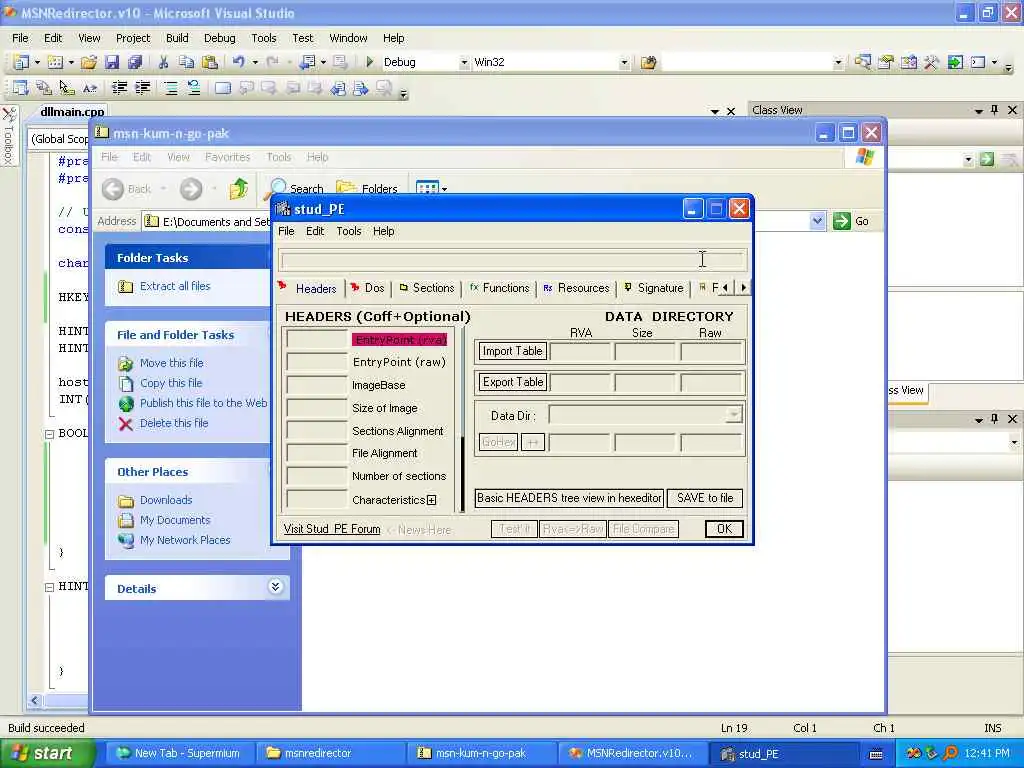
Task: Click Up folder icon in Explorer window
Action: click(x=238, y=189)
